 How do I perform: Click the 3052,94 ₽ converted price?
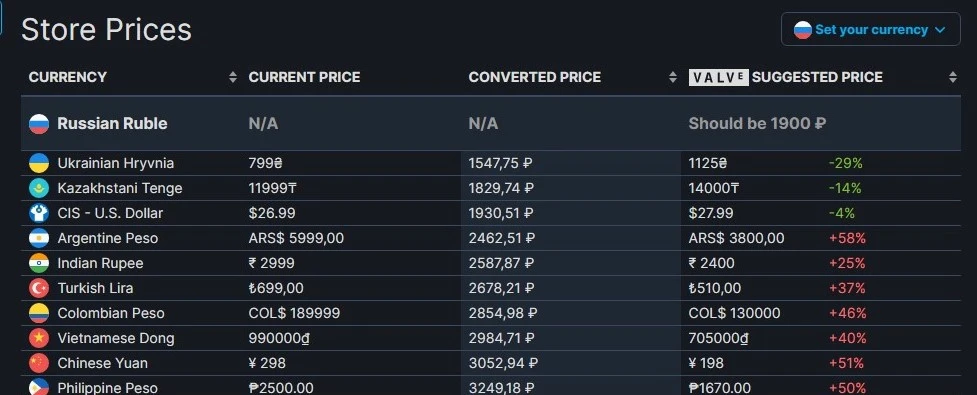pyautogui.click(x=503, y=363)
